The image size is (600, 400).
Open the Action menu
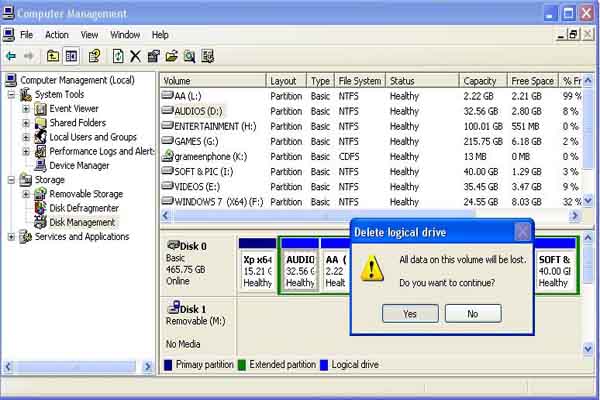[x=57, y=35]
